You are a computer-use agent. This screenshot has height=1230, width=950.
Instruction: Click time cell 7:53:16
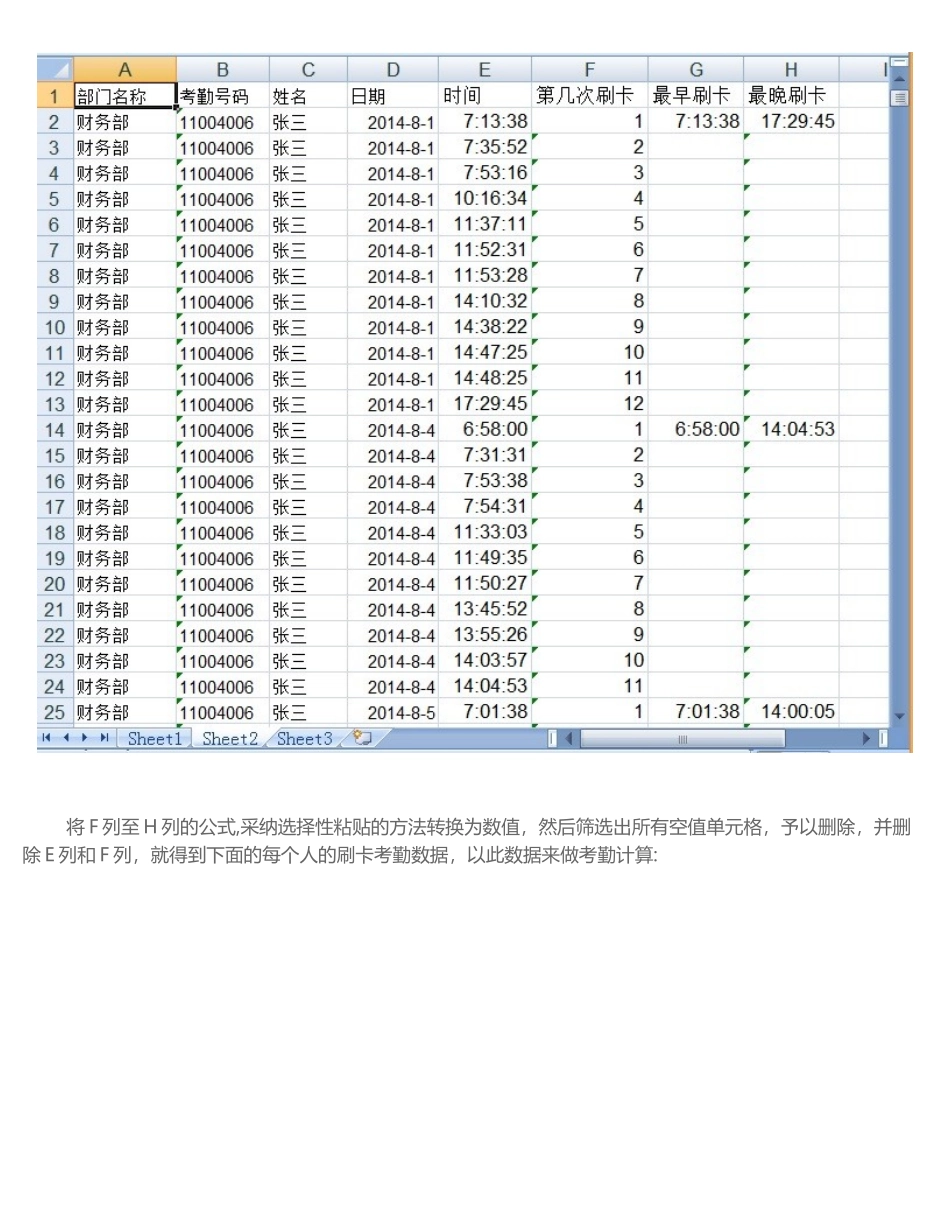pos(485,173)
